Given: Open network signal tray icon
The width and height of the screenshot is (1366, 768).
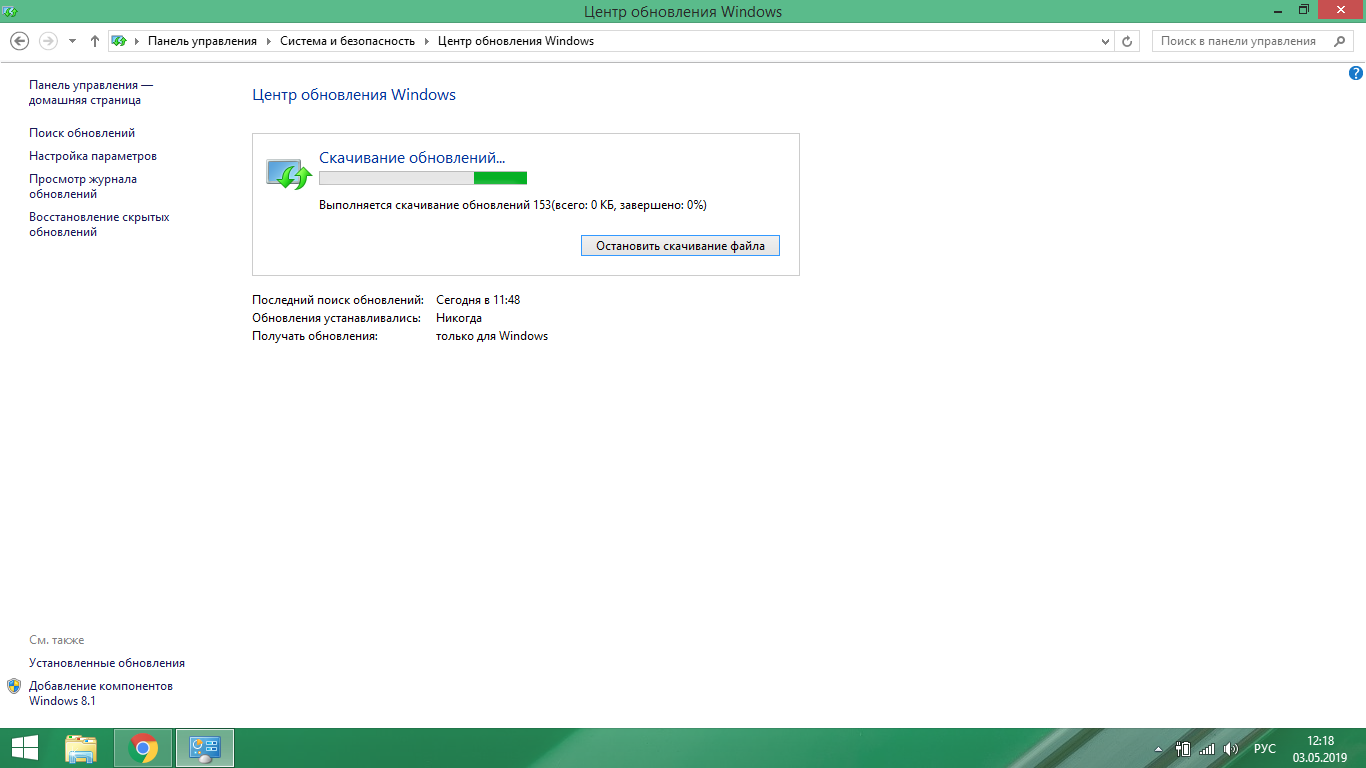Looking at the screenshot, I should (1207, 748).
